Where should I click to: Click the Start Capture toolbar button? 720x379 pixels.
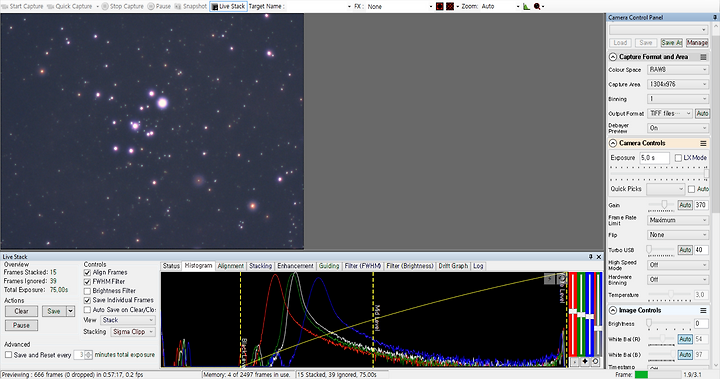click(x=22, y=6)
